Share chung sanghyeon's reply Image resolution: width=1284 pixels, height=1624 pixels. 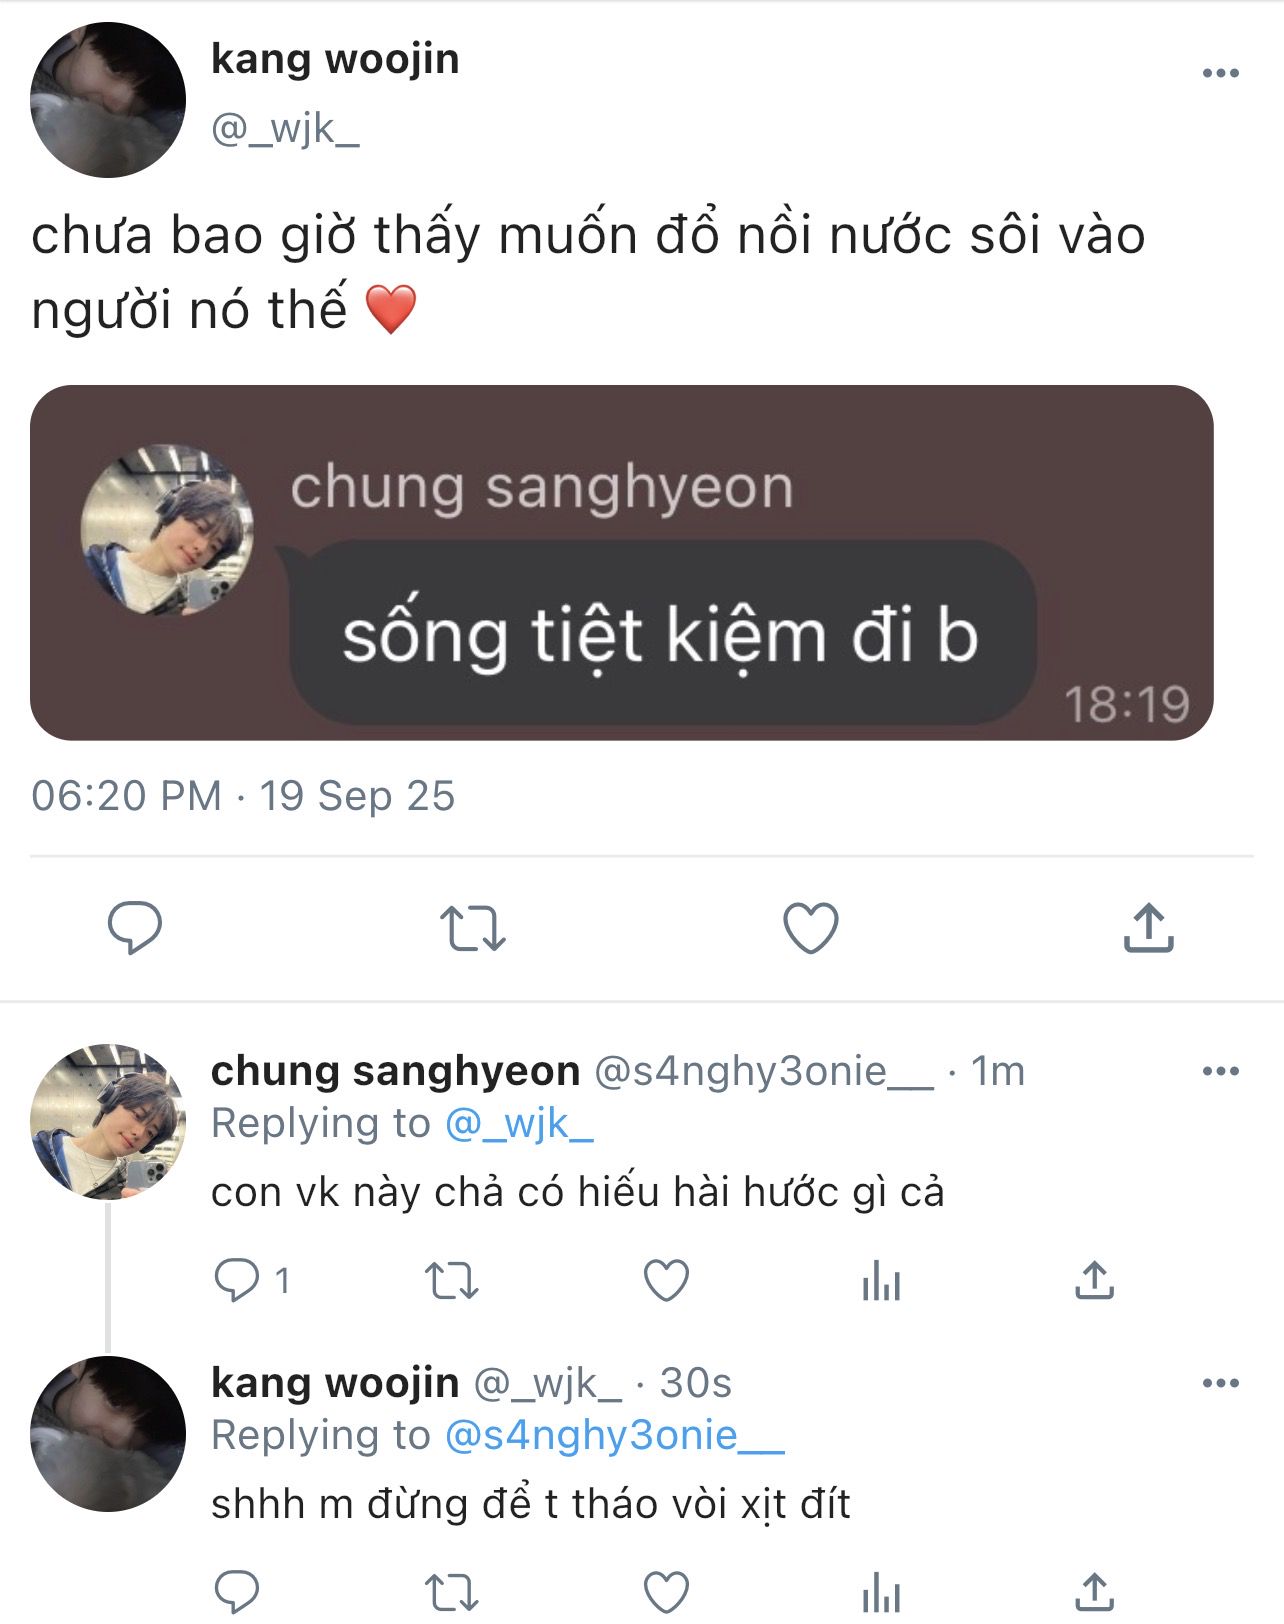pyautogui.click(x=1094, y=1280)
